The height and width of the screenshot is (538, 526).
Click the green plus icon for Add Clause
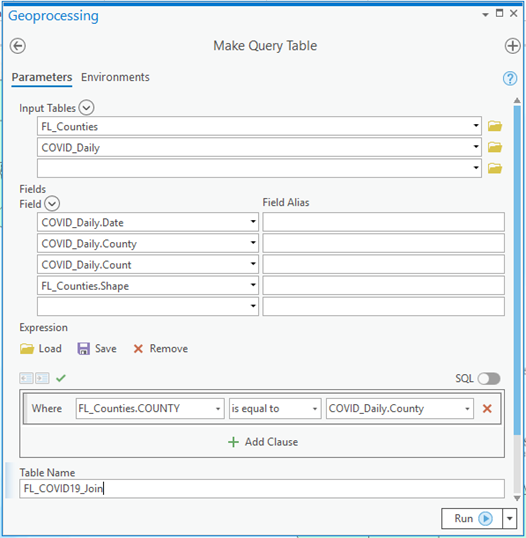[x=233, y=442]
